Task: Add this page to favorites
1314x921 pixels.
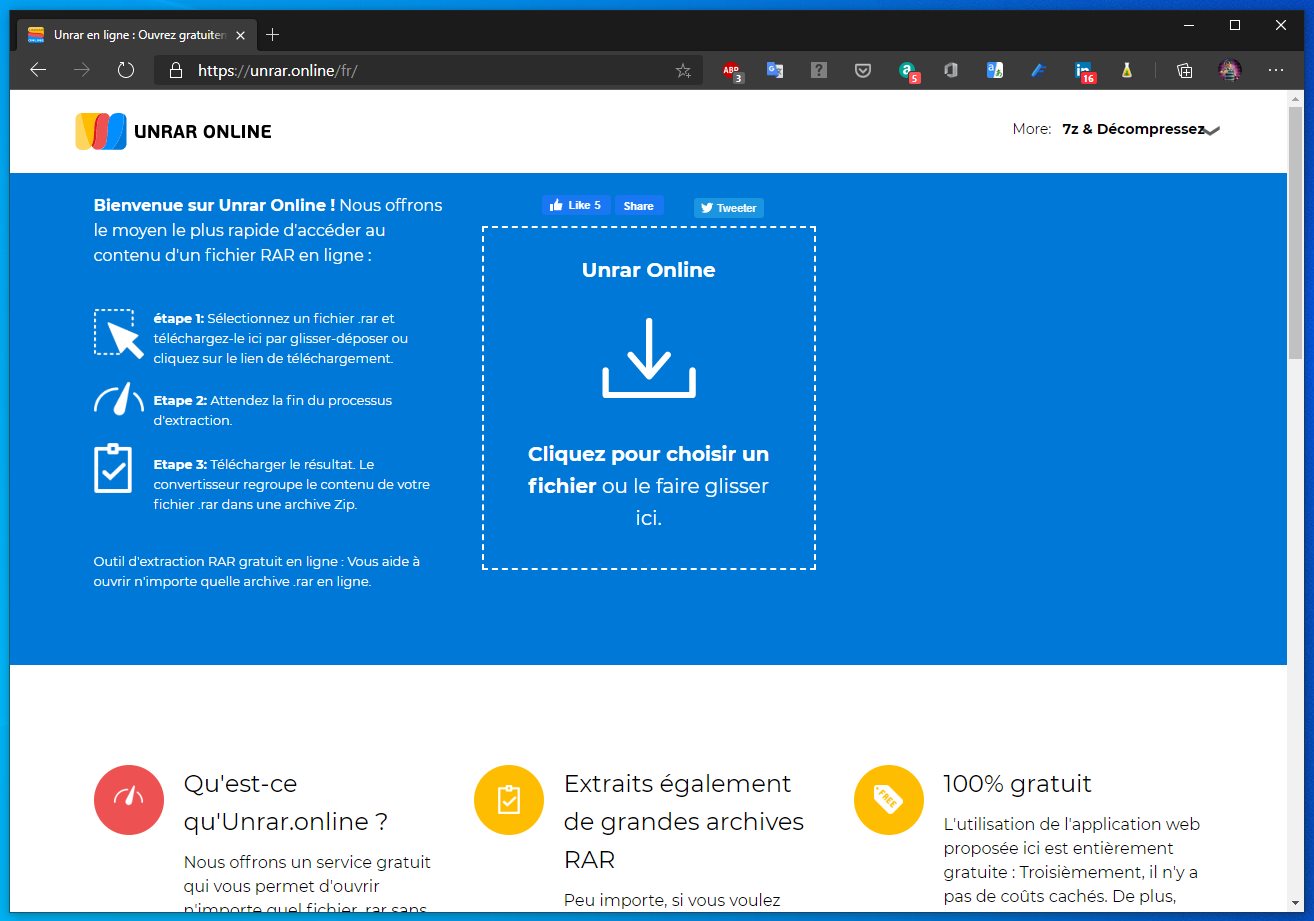Action: pos(683,70)
